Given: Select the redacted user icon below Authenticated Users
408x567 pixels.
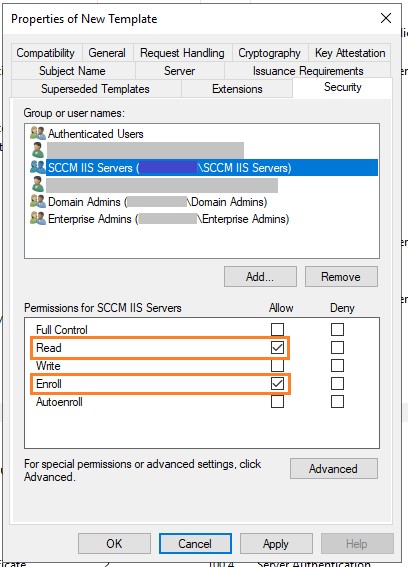Looking at the screenshot, I should 38,150.
